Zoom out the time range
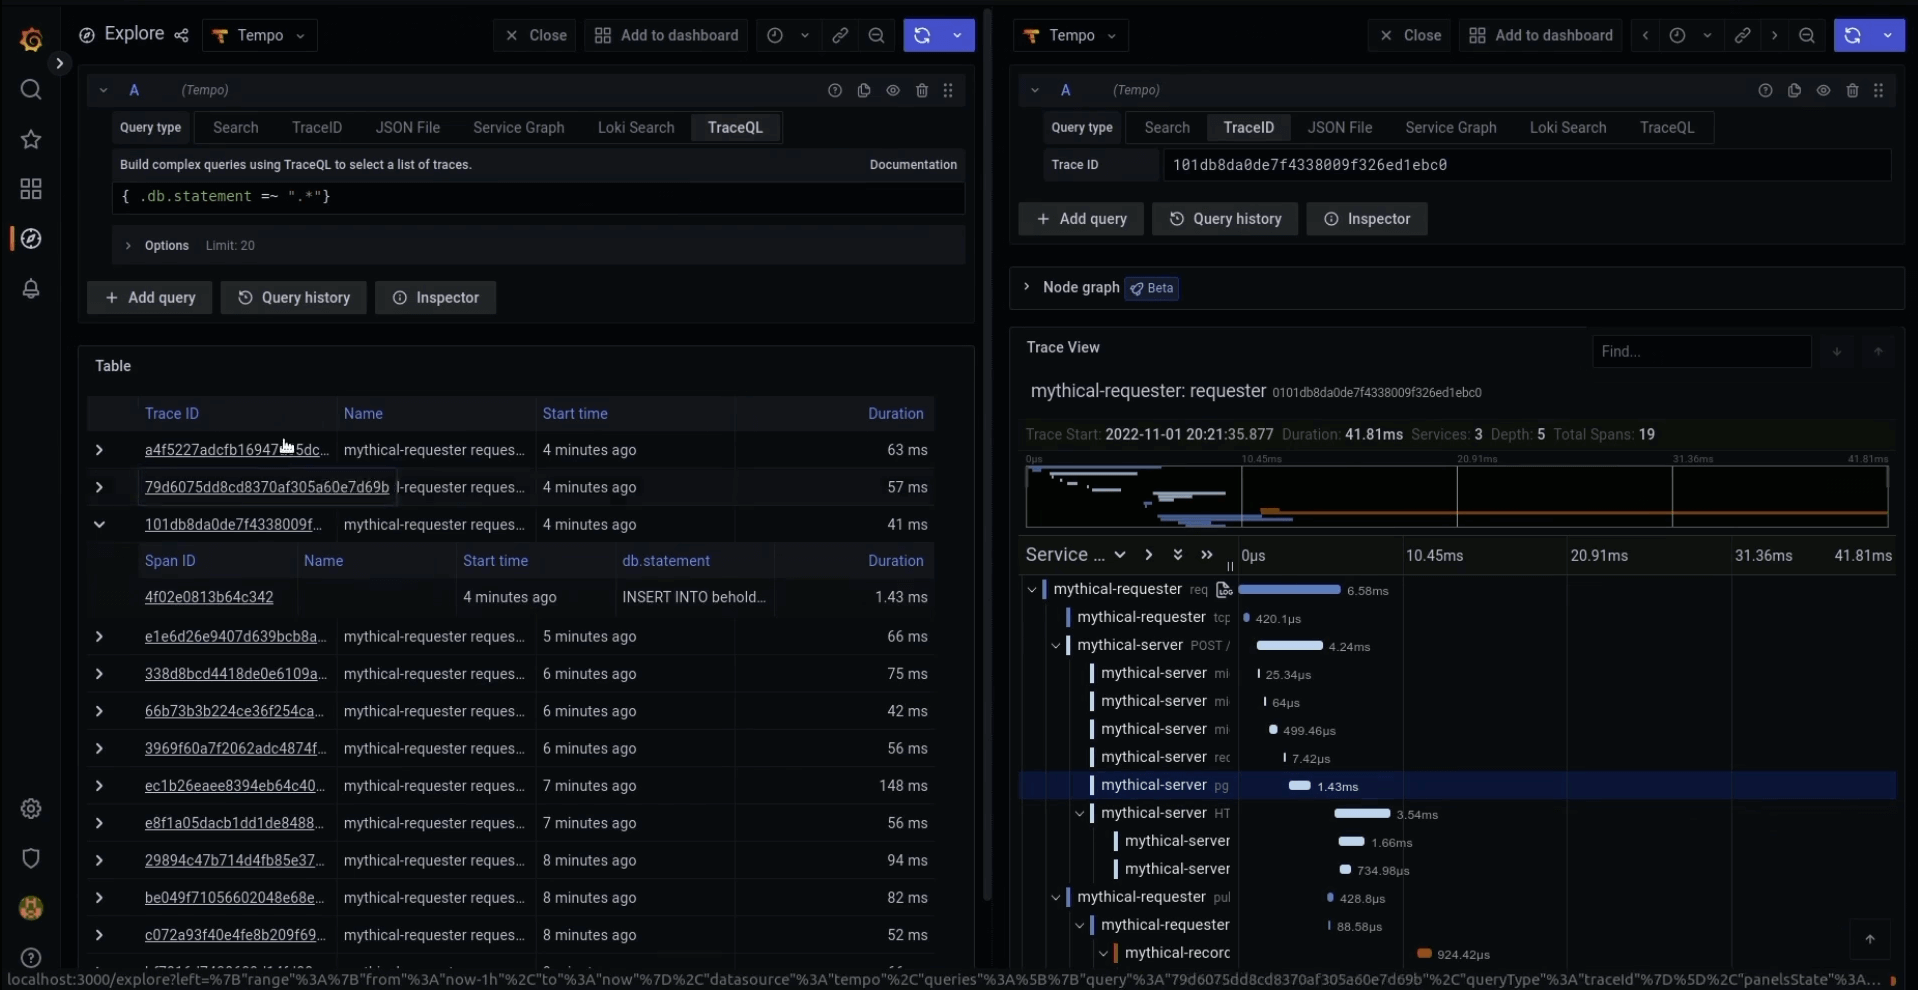 coord(876,35)
